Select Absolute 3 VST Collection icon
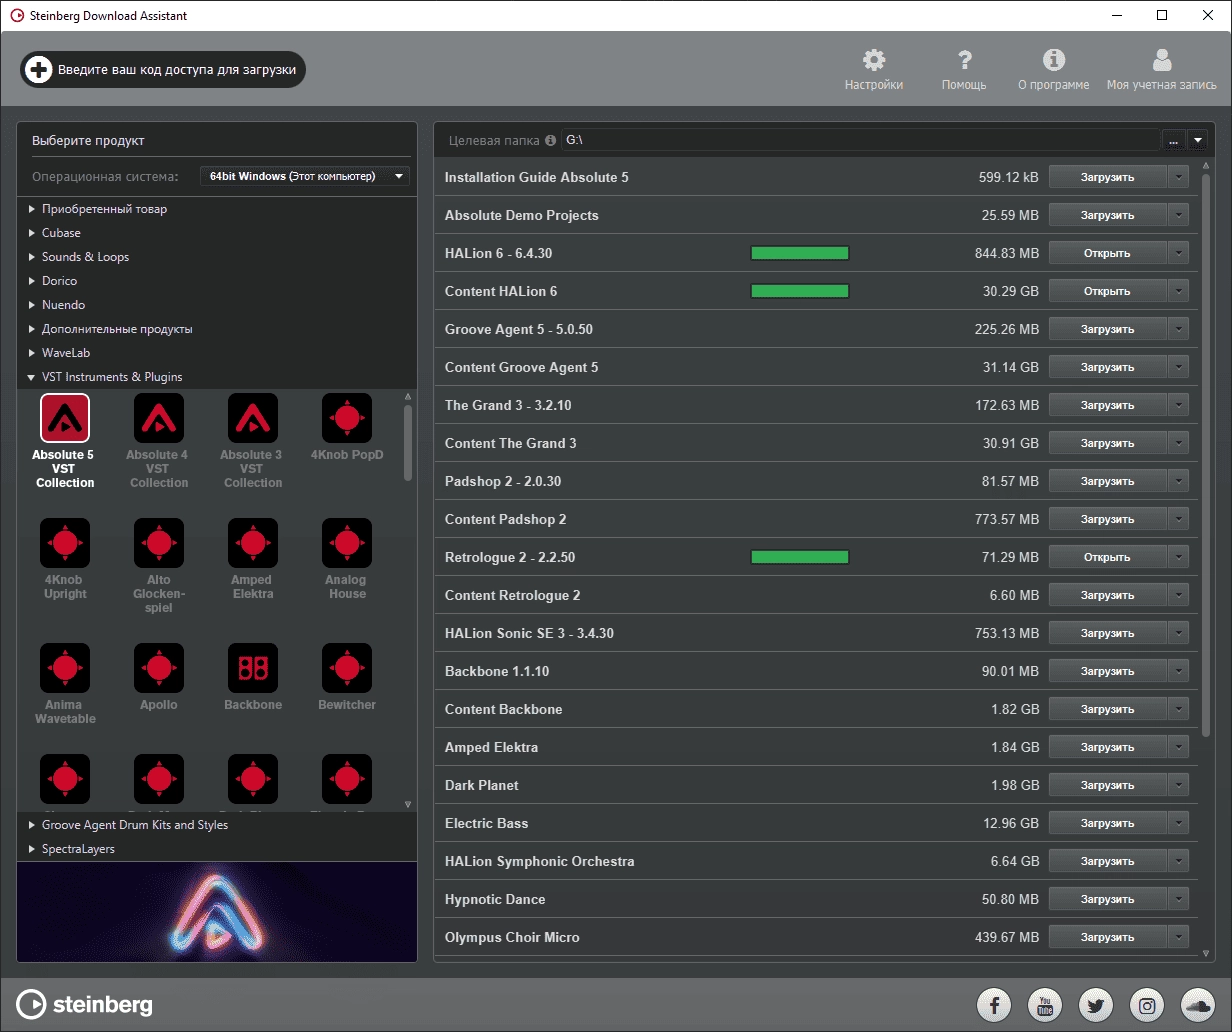This screenshot has height=1032, width=1232. (x=253, y=418)
